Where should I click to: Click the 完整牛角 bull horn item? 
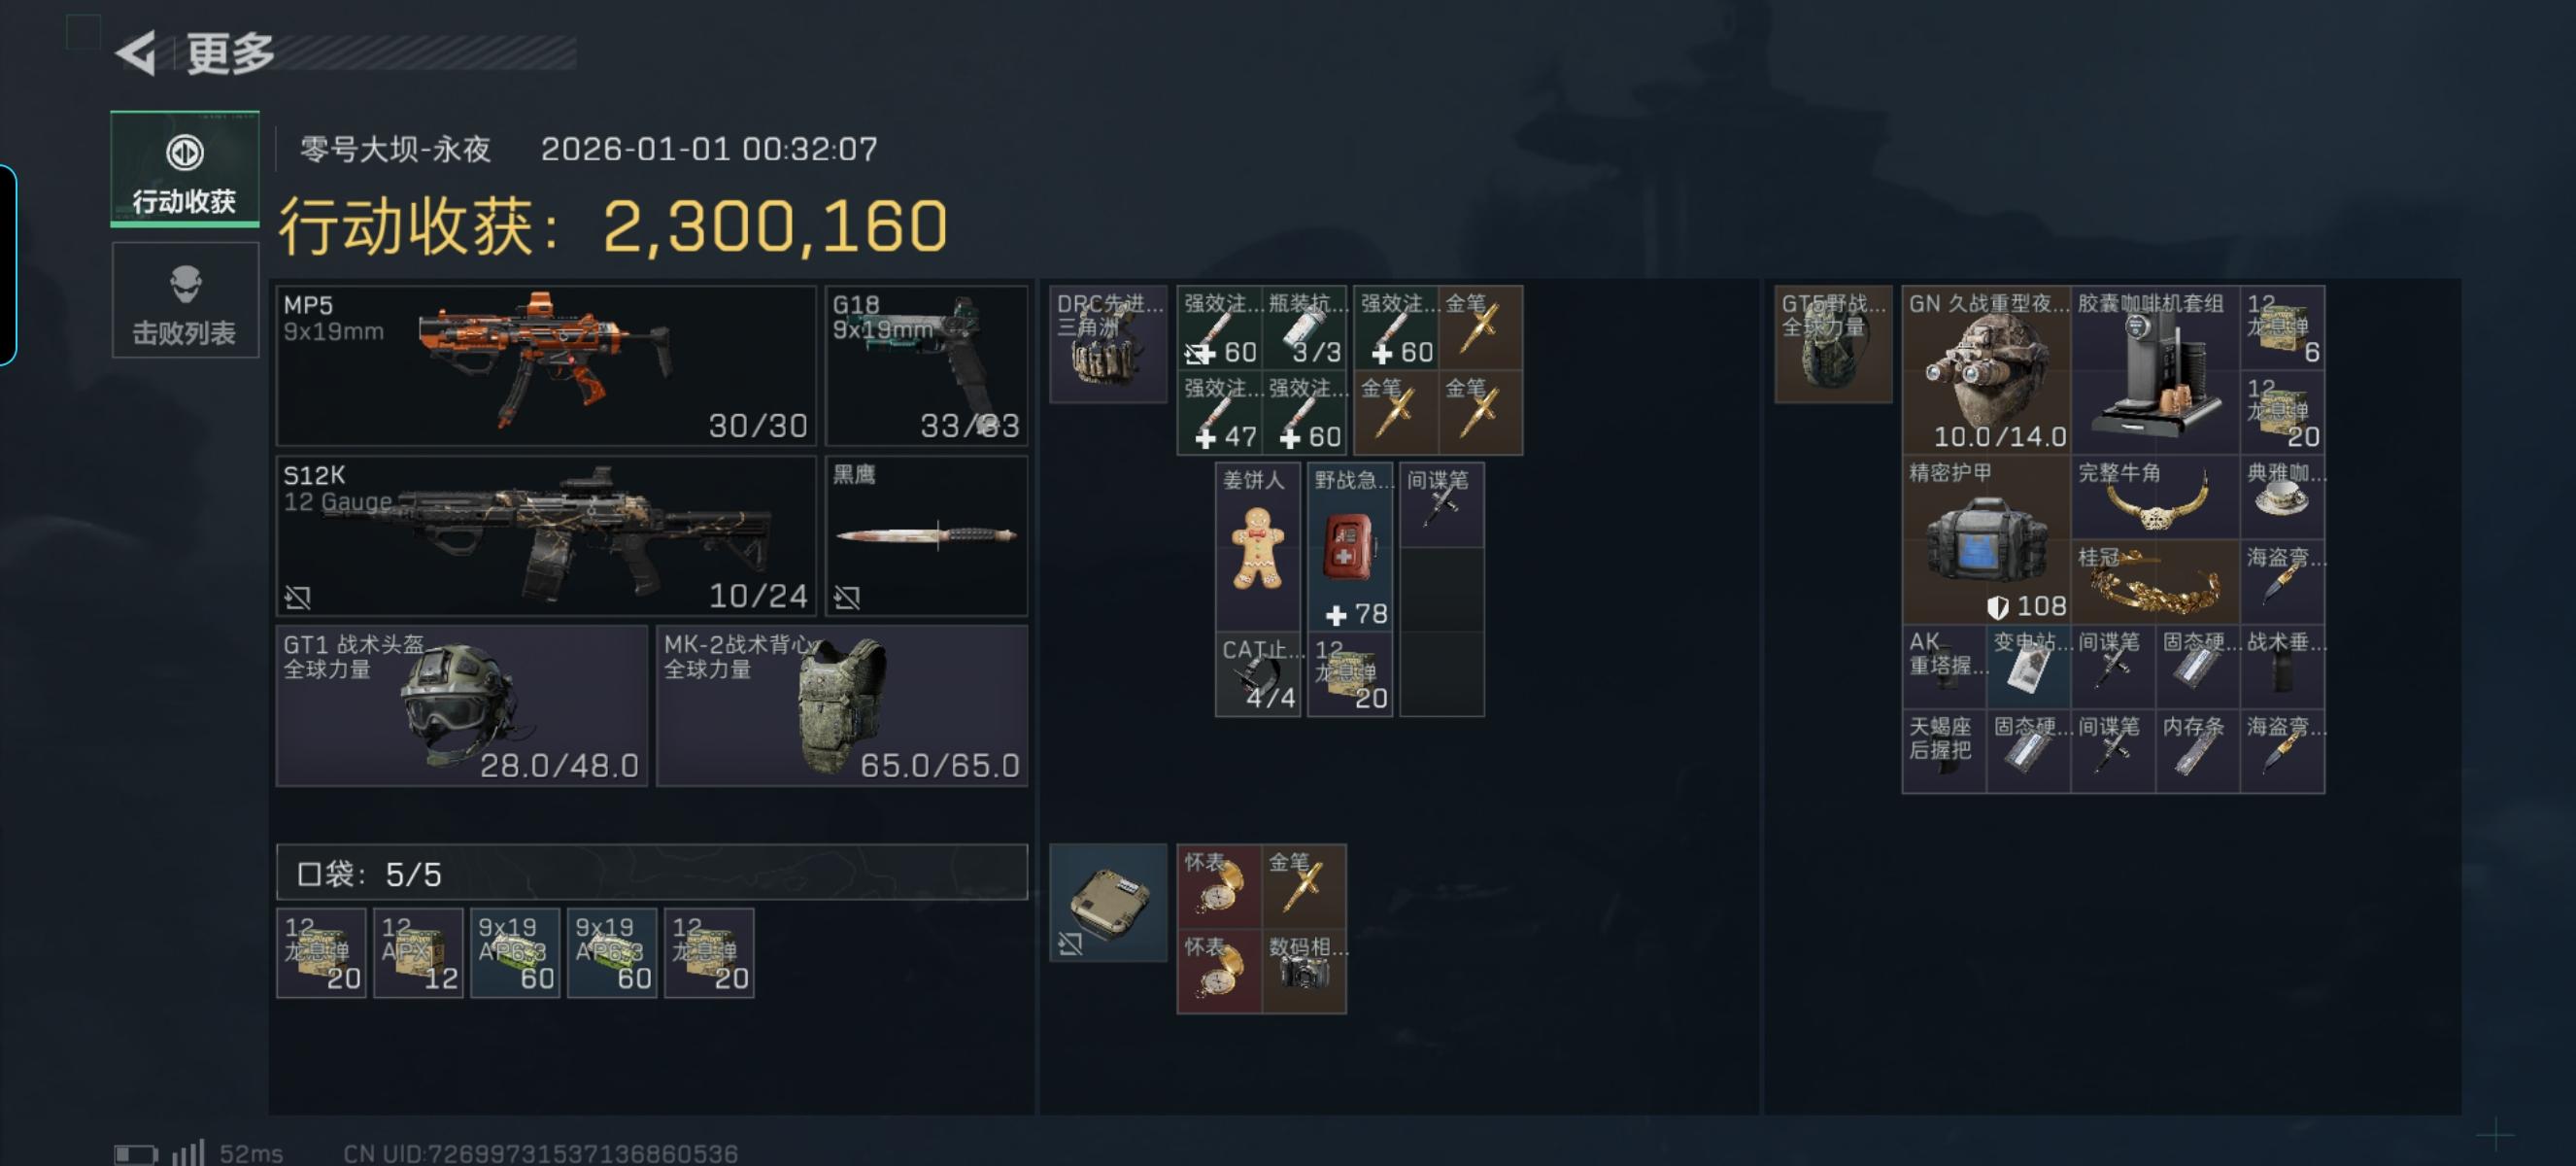coord(2155,498)
